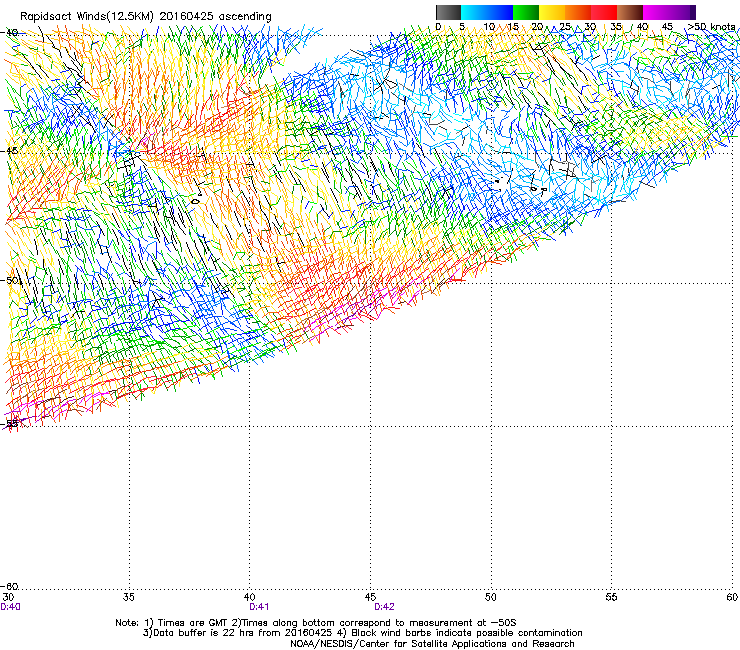The image size is (740, 650).
Task: Click the cyan-blue 5-15 knots legend swatch
Action: point(487,12)
